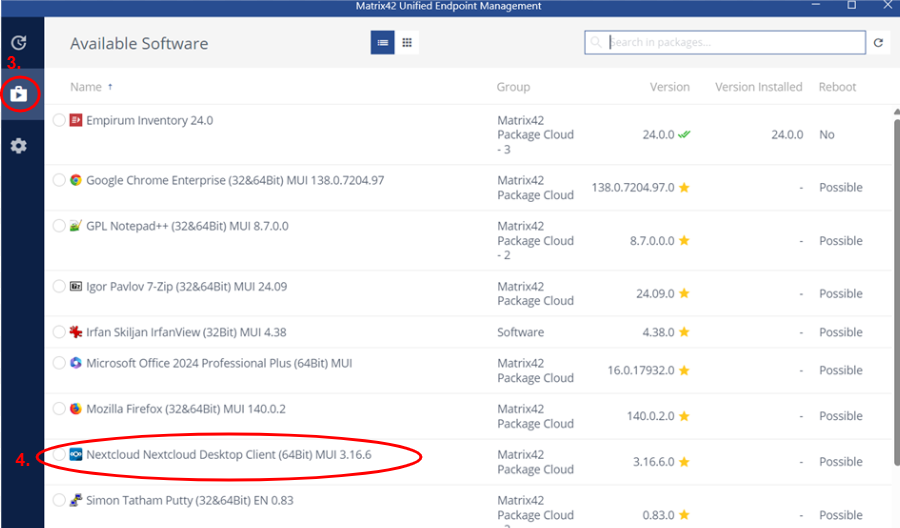Sort by the Name column header
Viewport: 900px width, 528px height.
click(86, 87)
